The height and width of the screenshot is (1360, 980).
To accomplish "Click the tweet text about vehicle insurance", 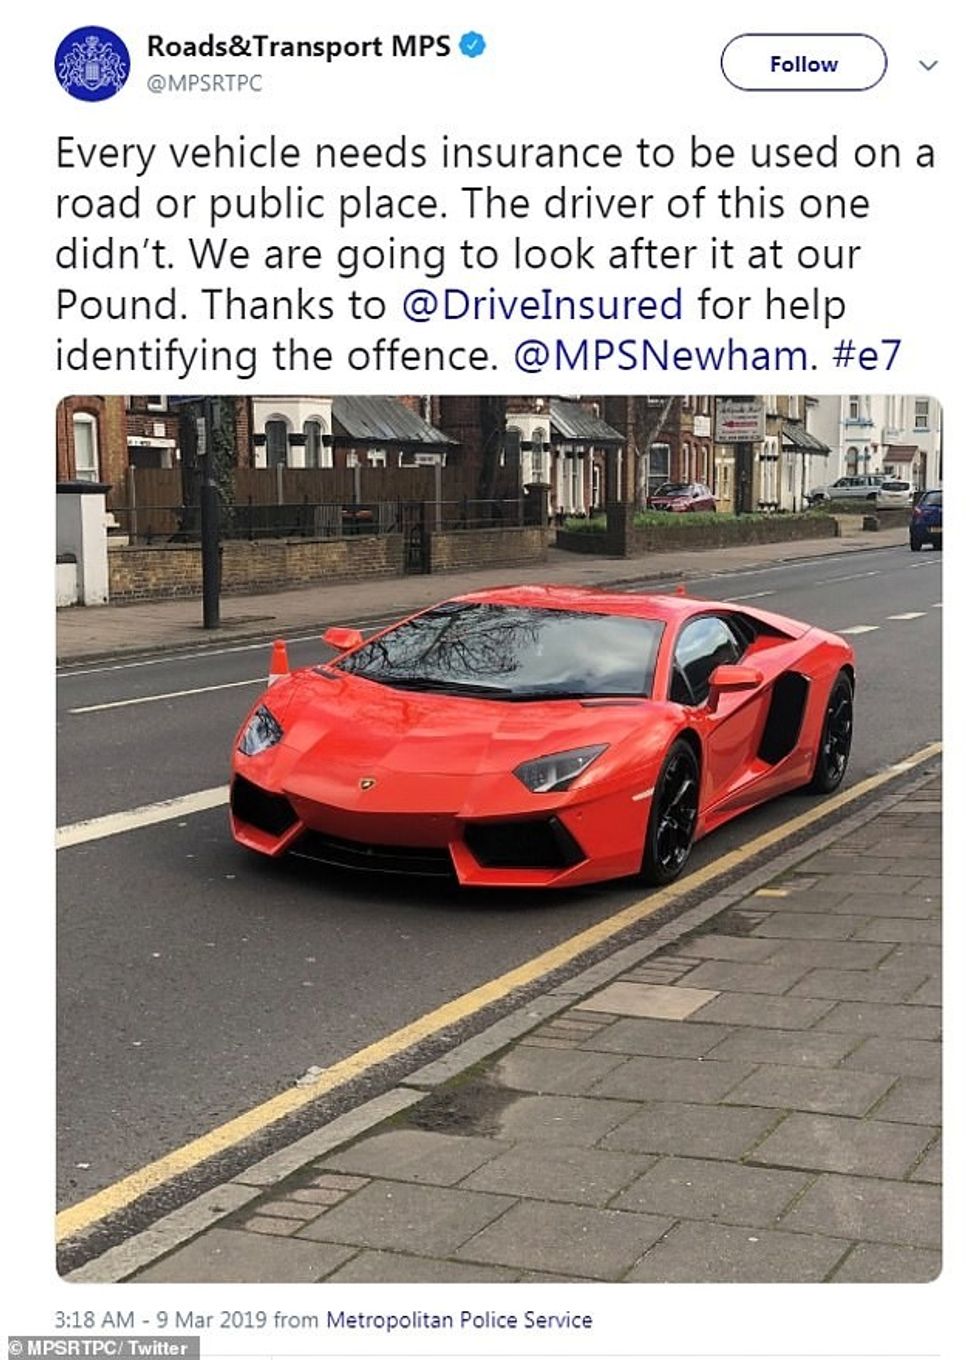I will pyautogui.click(x=495, y=254).
